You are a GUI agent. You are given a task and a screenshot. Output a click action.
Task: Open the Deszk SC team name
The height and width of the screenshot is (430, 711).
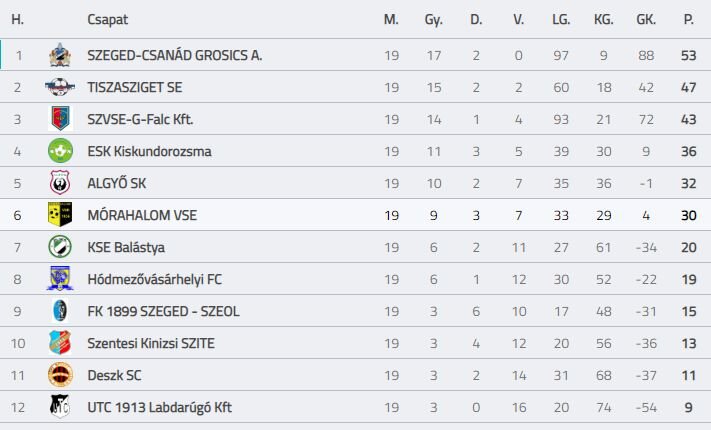(114, 375)
